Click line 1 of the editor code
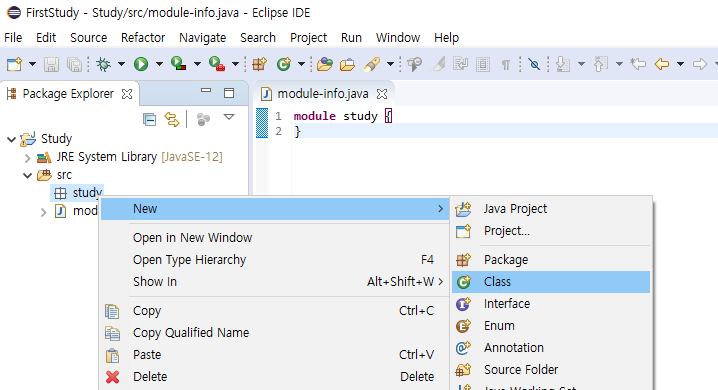The height and width of the screenshot is (390, 718). 342,116
